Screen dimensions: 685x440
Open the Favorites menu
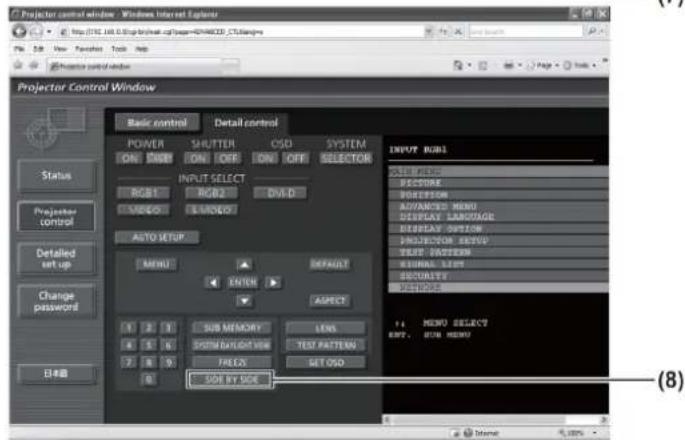tap(89, 49)
